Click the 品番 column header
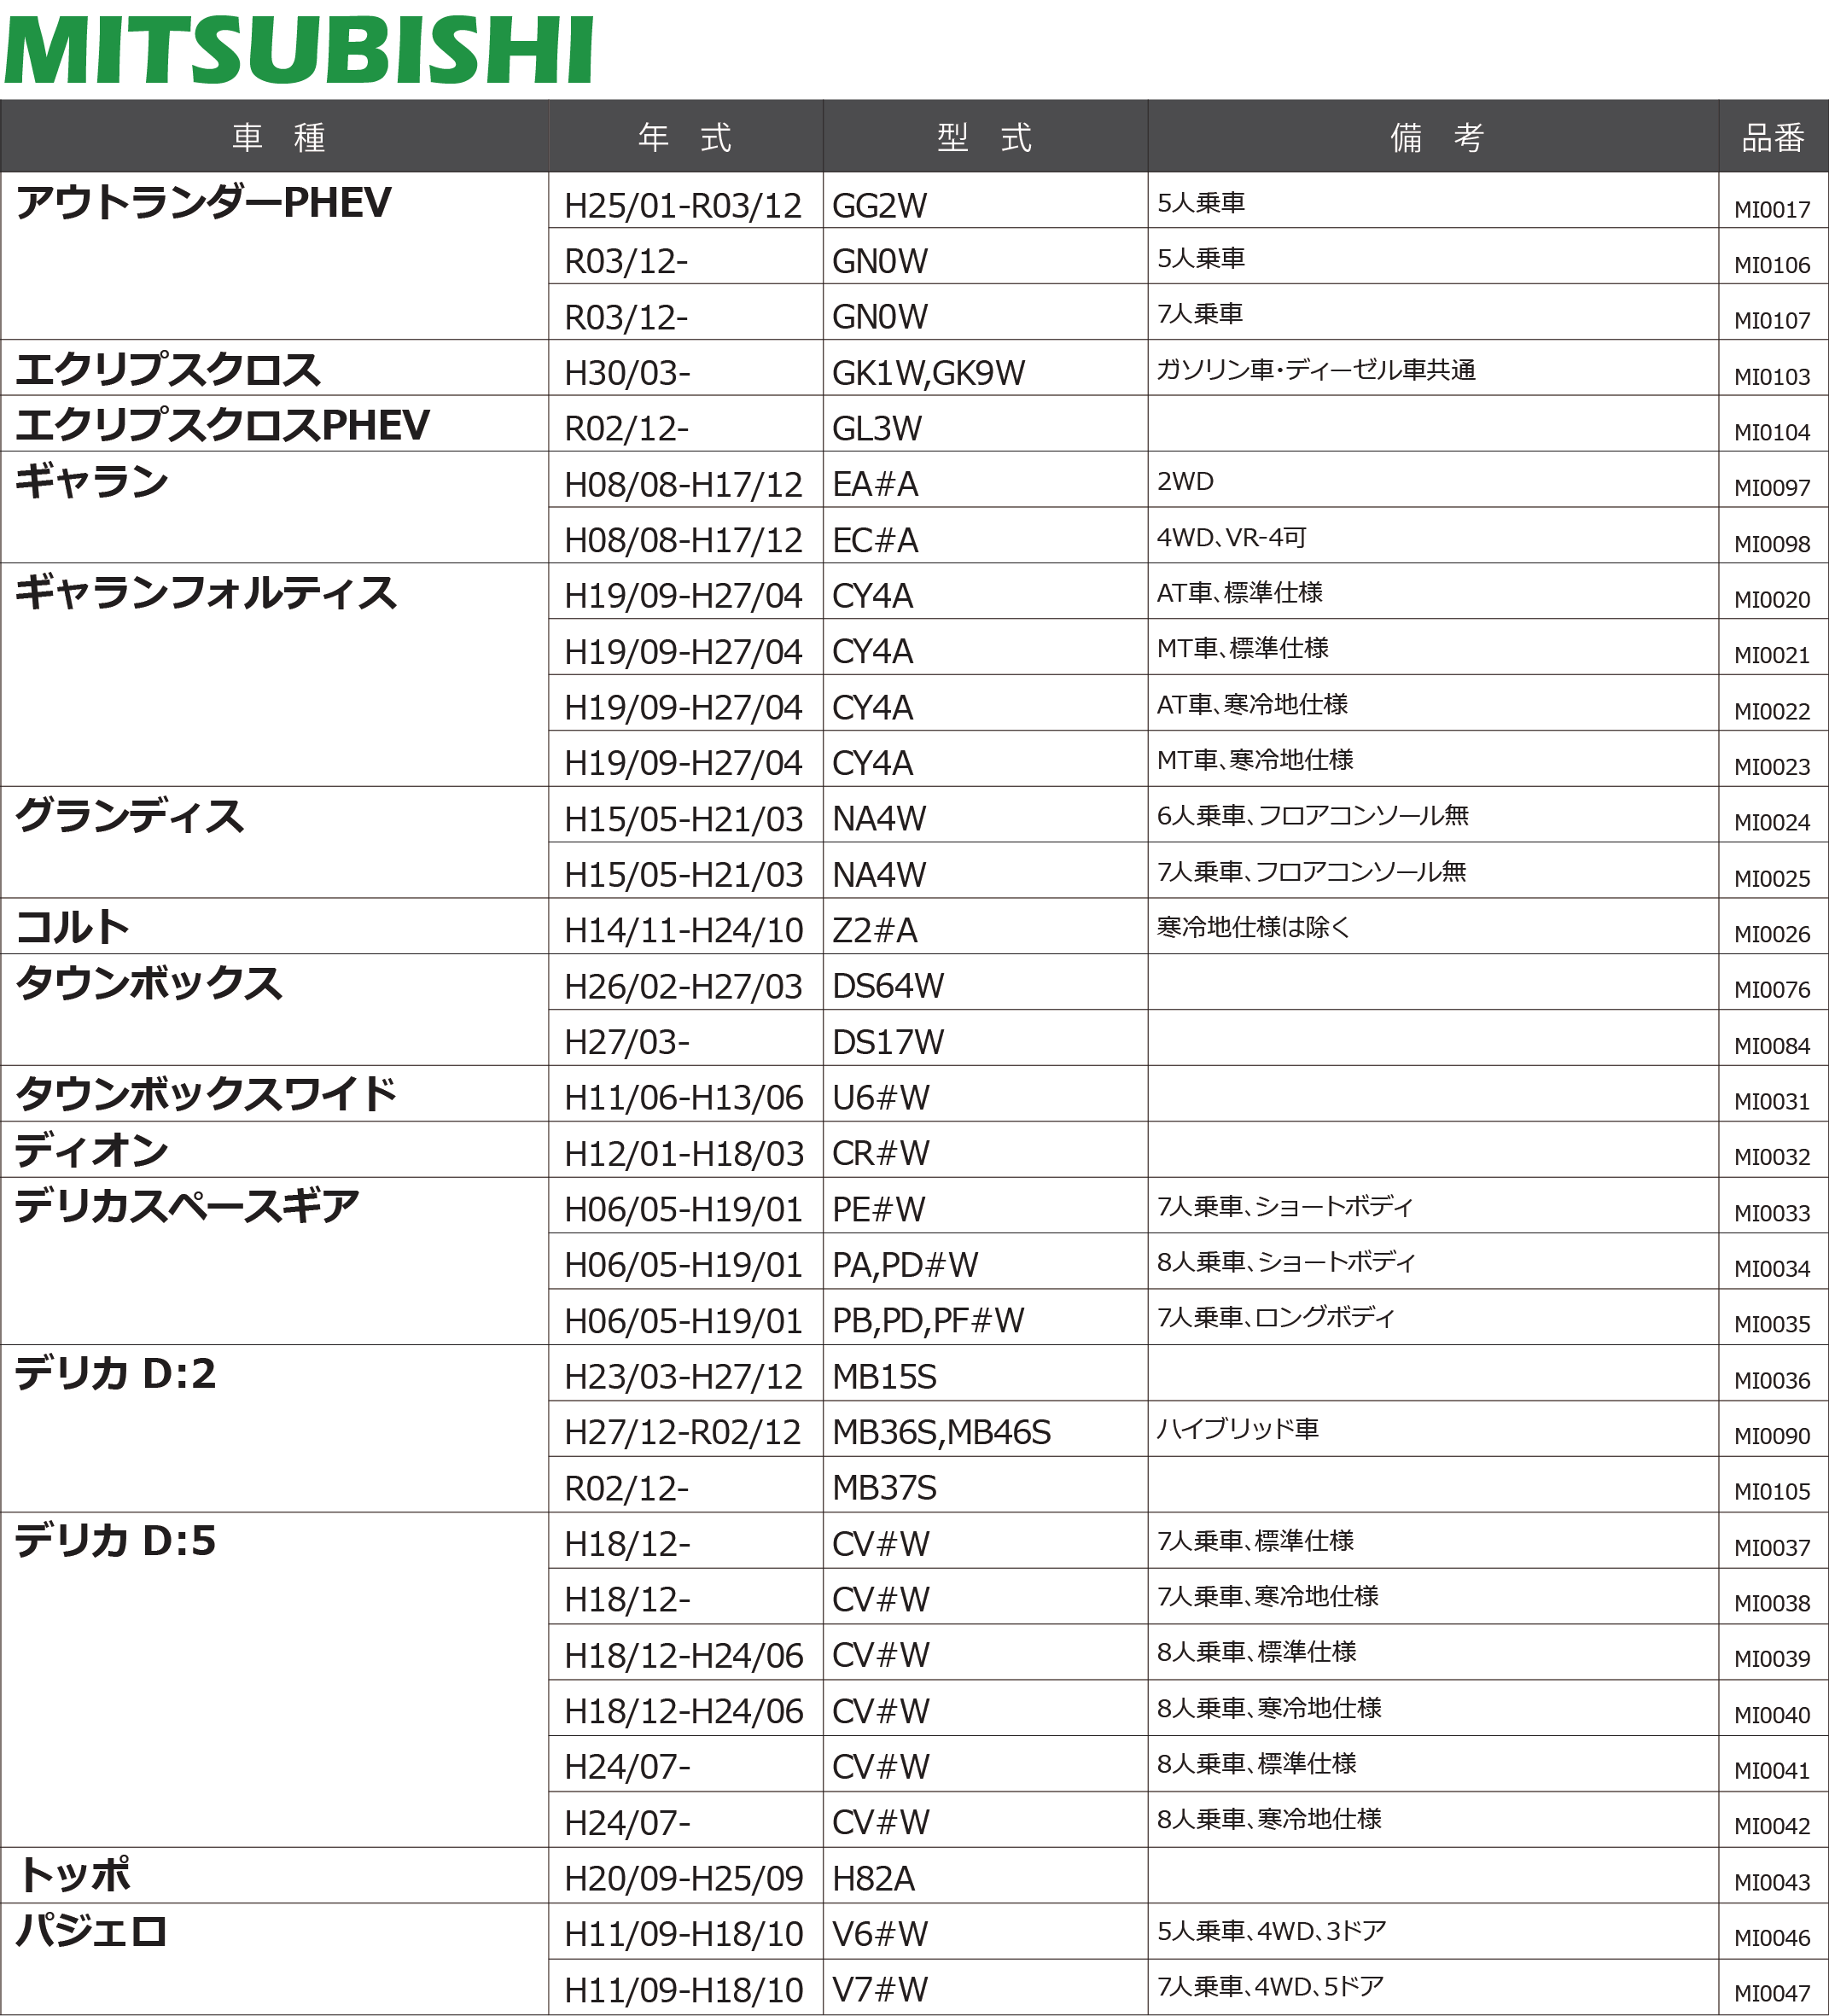 click(x=1772, y=138)
